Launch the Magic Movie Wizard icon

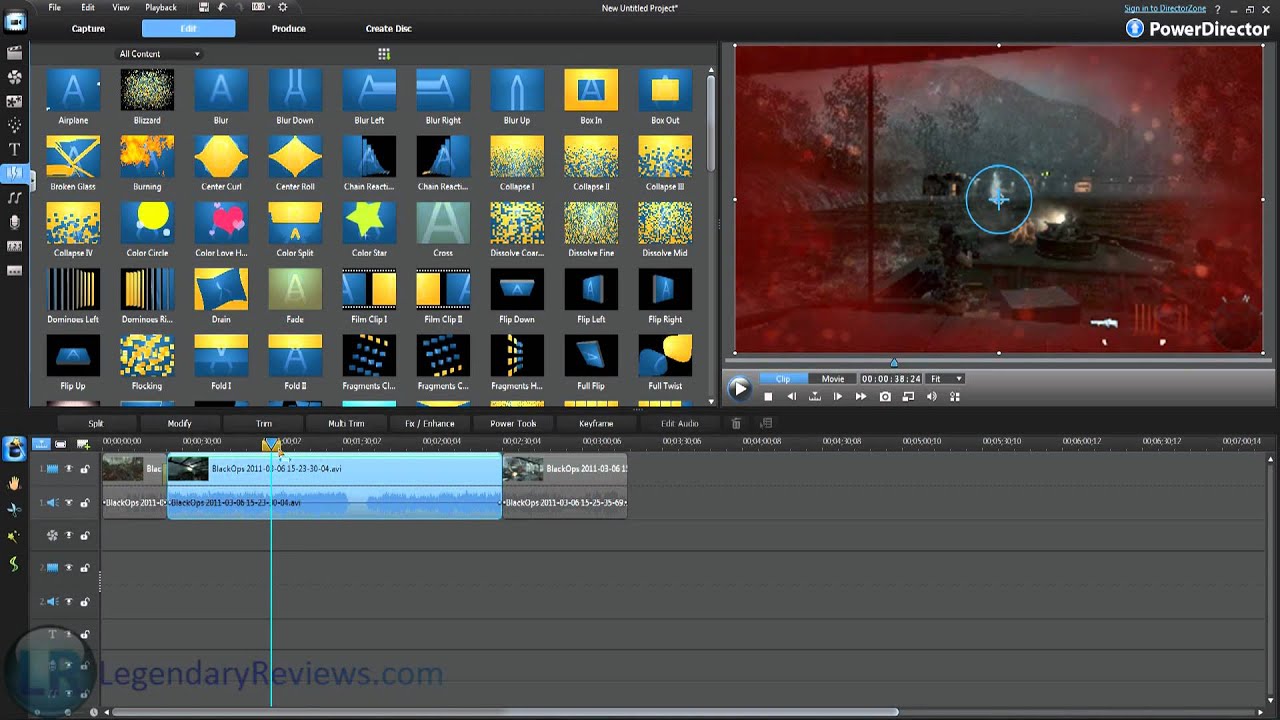coord(14,449)
